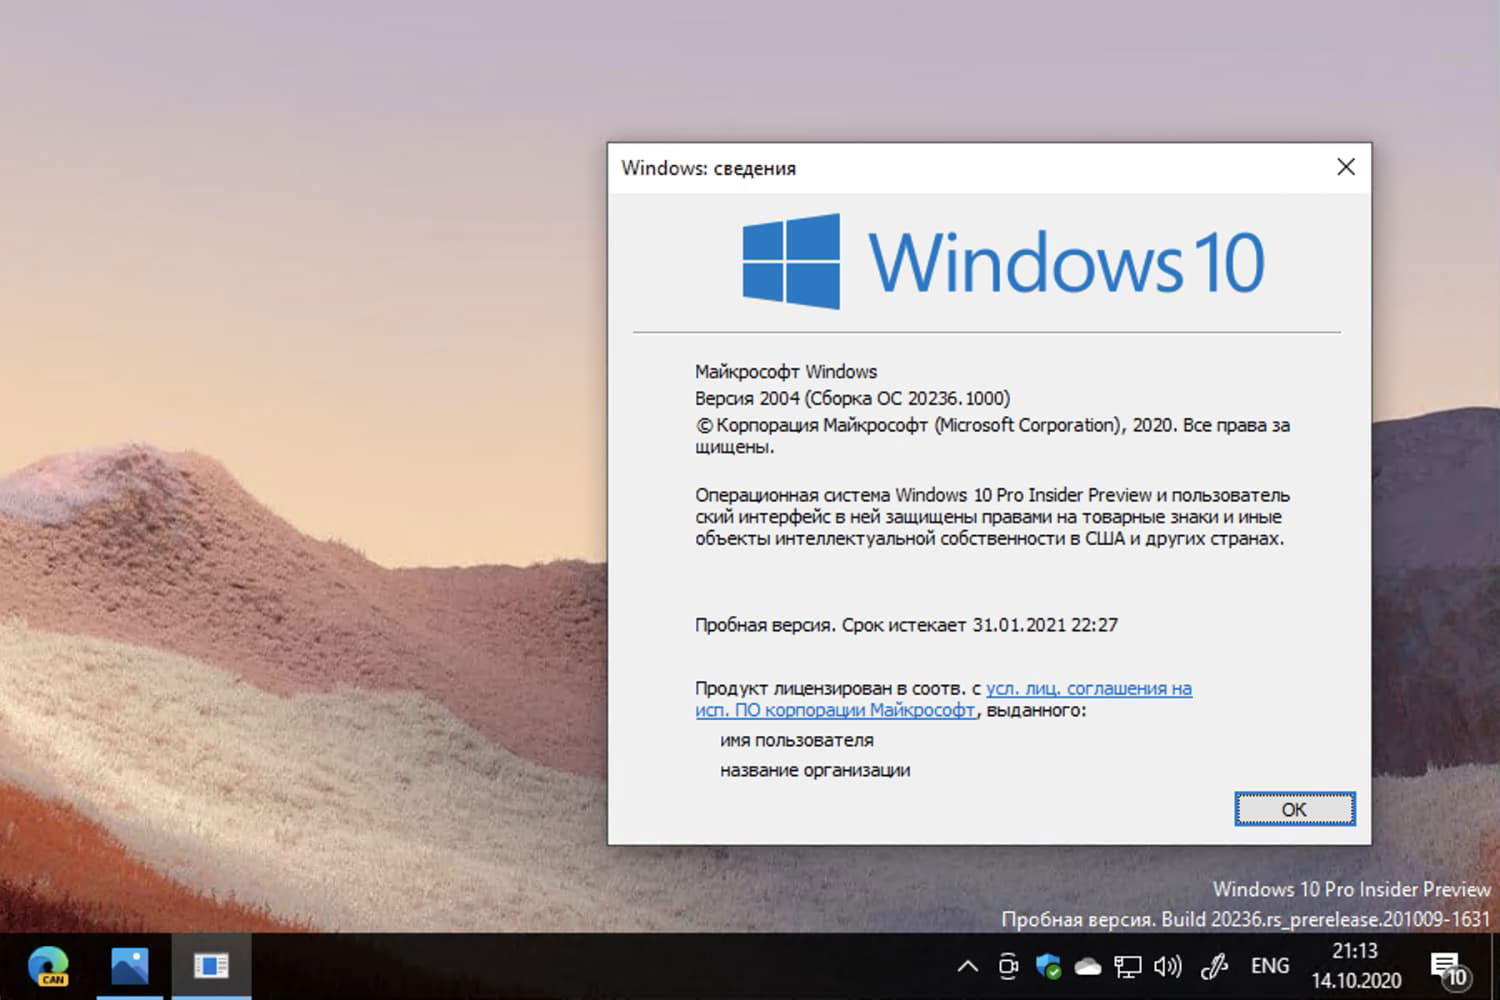Open Windows Security from the system tray shield

click(1048, 966)
